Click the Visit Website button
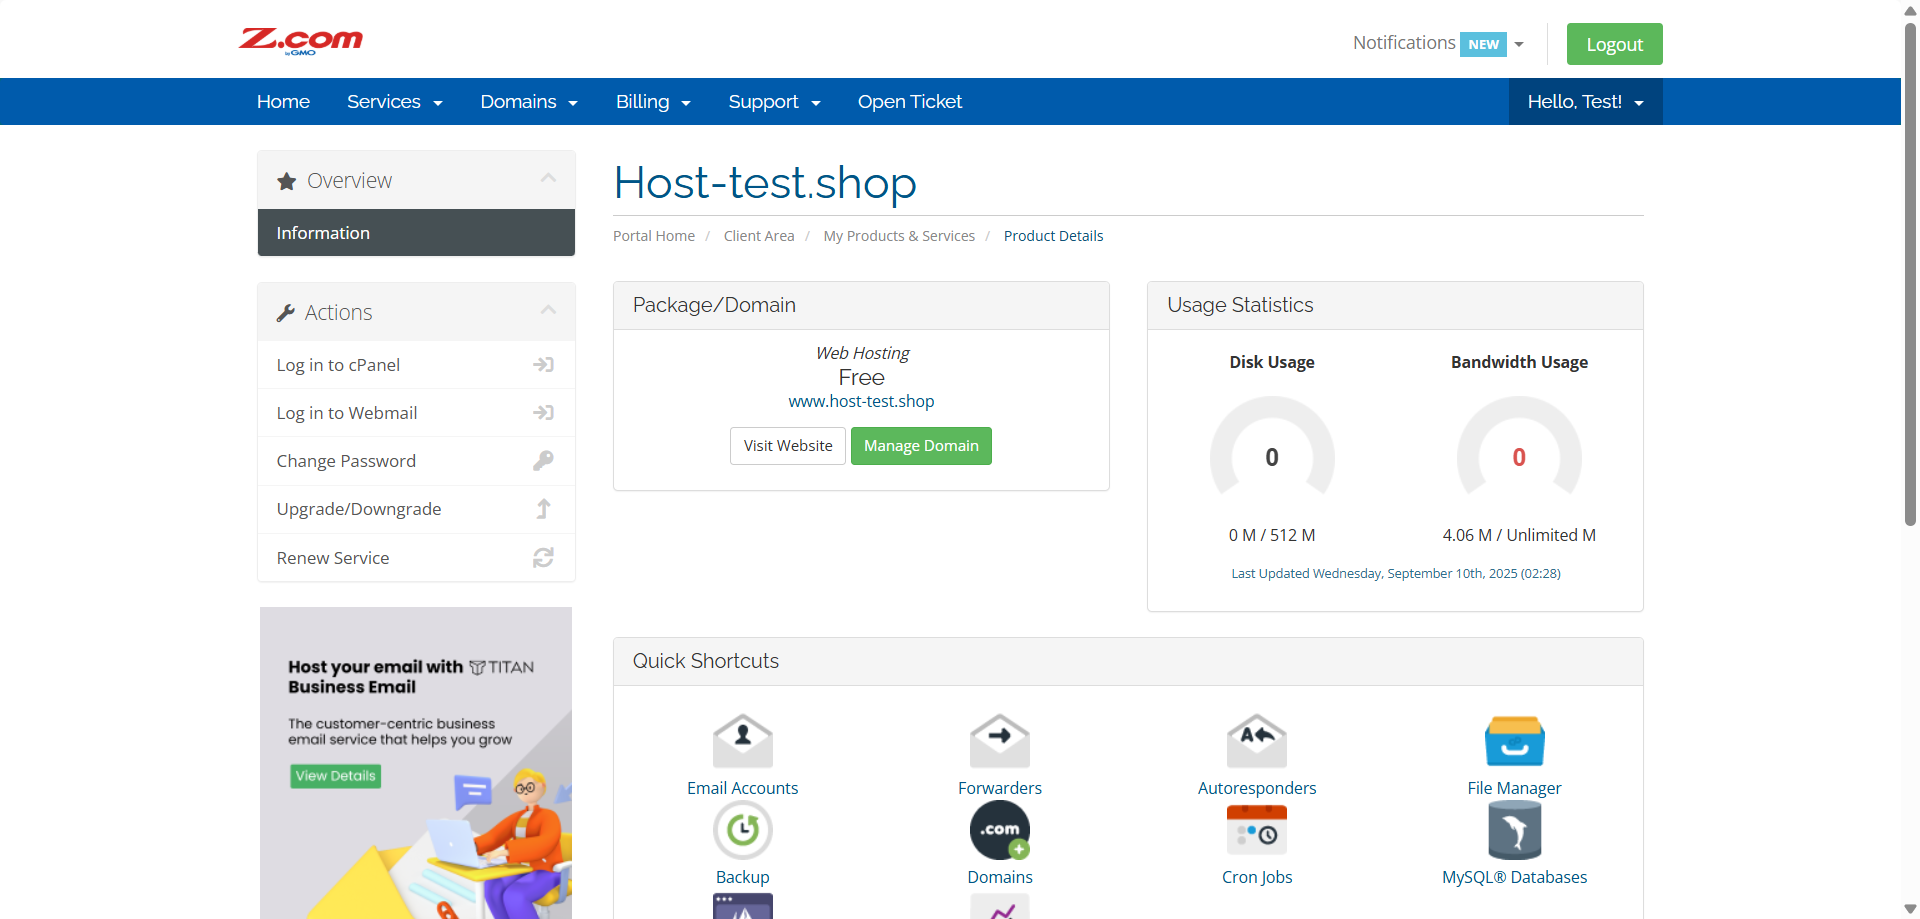Image resolution: width=1920 pixels, height=919 pixels. 788,446
